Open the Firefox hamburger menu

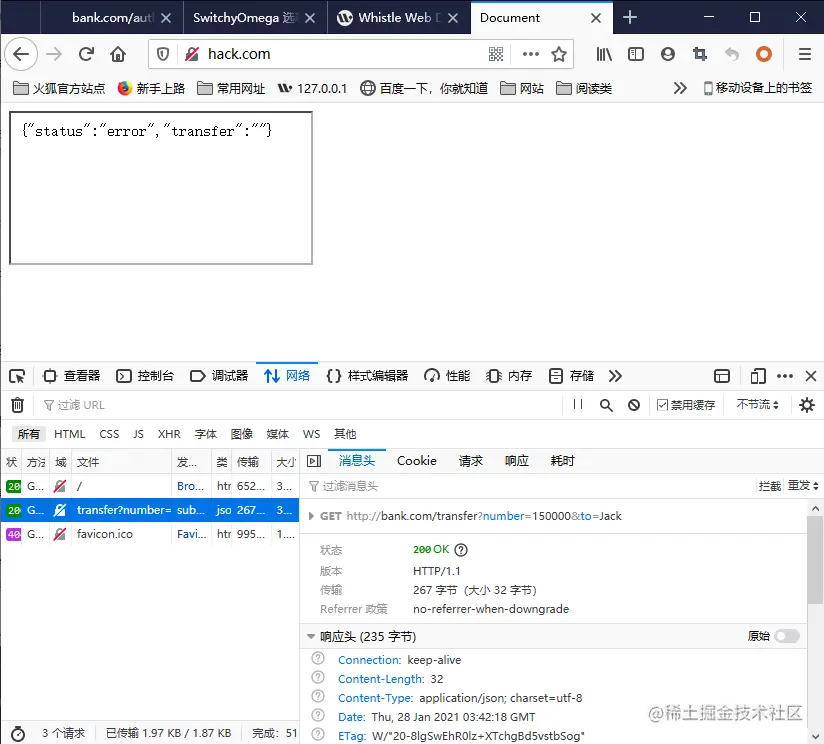coord(805,54)
